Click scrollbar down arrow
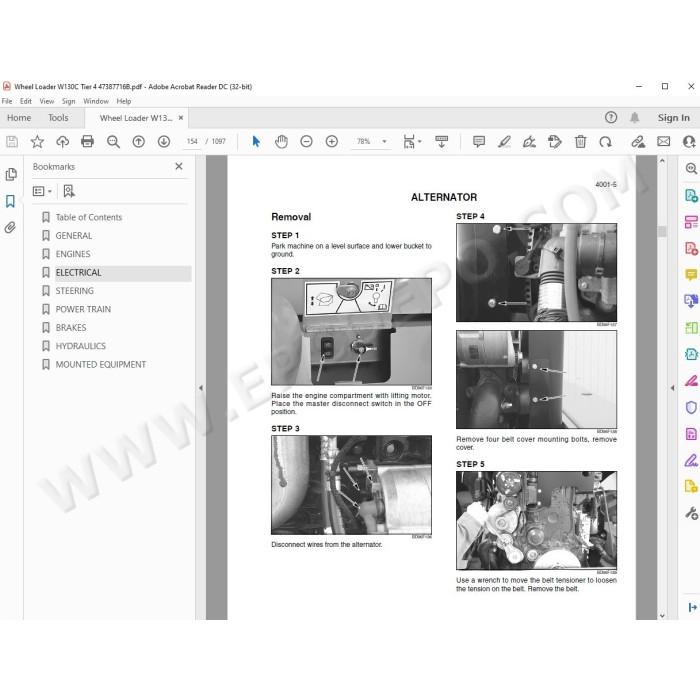The height and width of the screenshot is (700, 700). click(662, 616)
